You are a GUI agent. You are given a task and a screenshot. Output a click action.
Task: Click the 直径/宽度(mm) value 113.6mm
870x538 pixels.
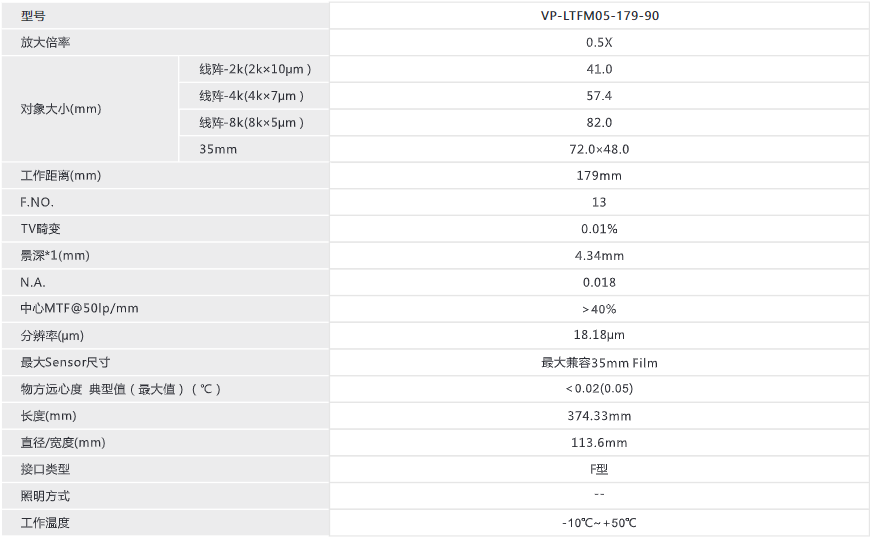point(599,443)
